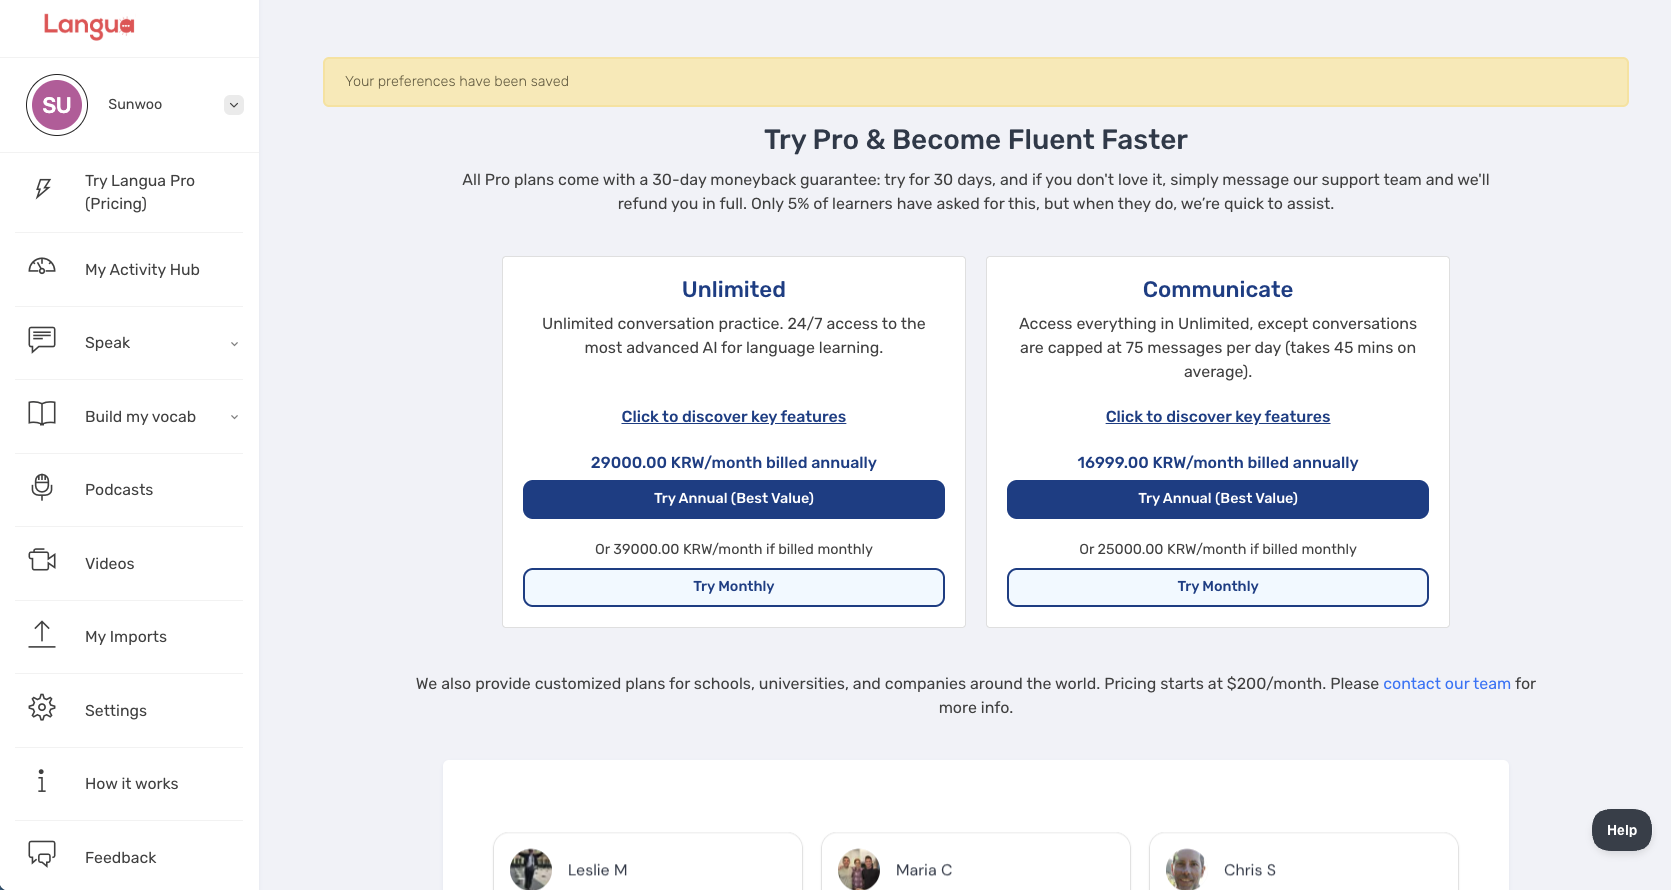1671x890 pixels.
Task: Open the Activity Hub gauge icon
Action: point(42,267)
